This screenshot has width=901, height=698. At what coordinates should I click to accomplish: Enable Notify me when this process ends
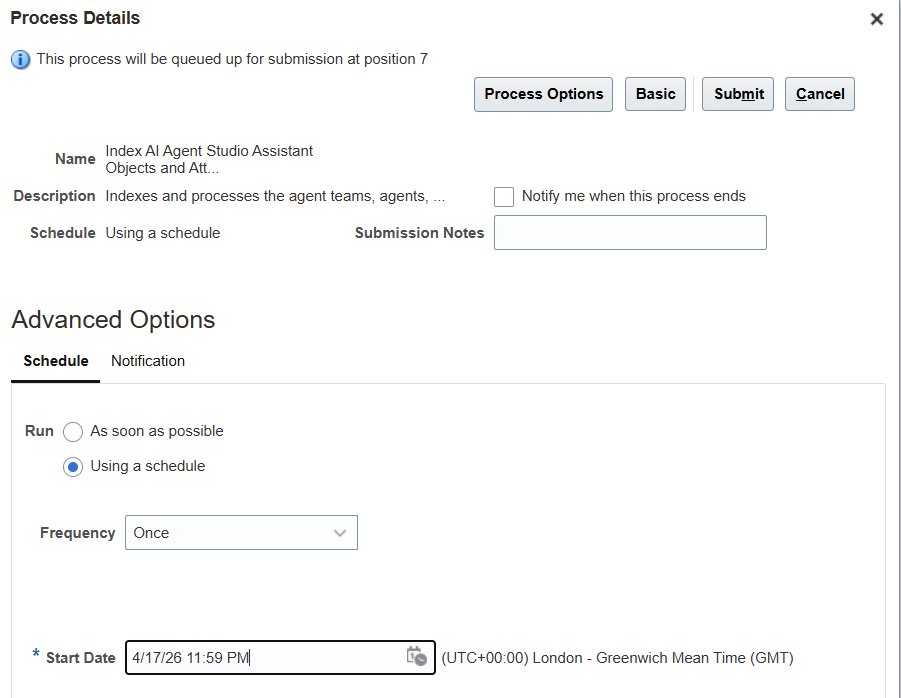click(504, 197)
